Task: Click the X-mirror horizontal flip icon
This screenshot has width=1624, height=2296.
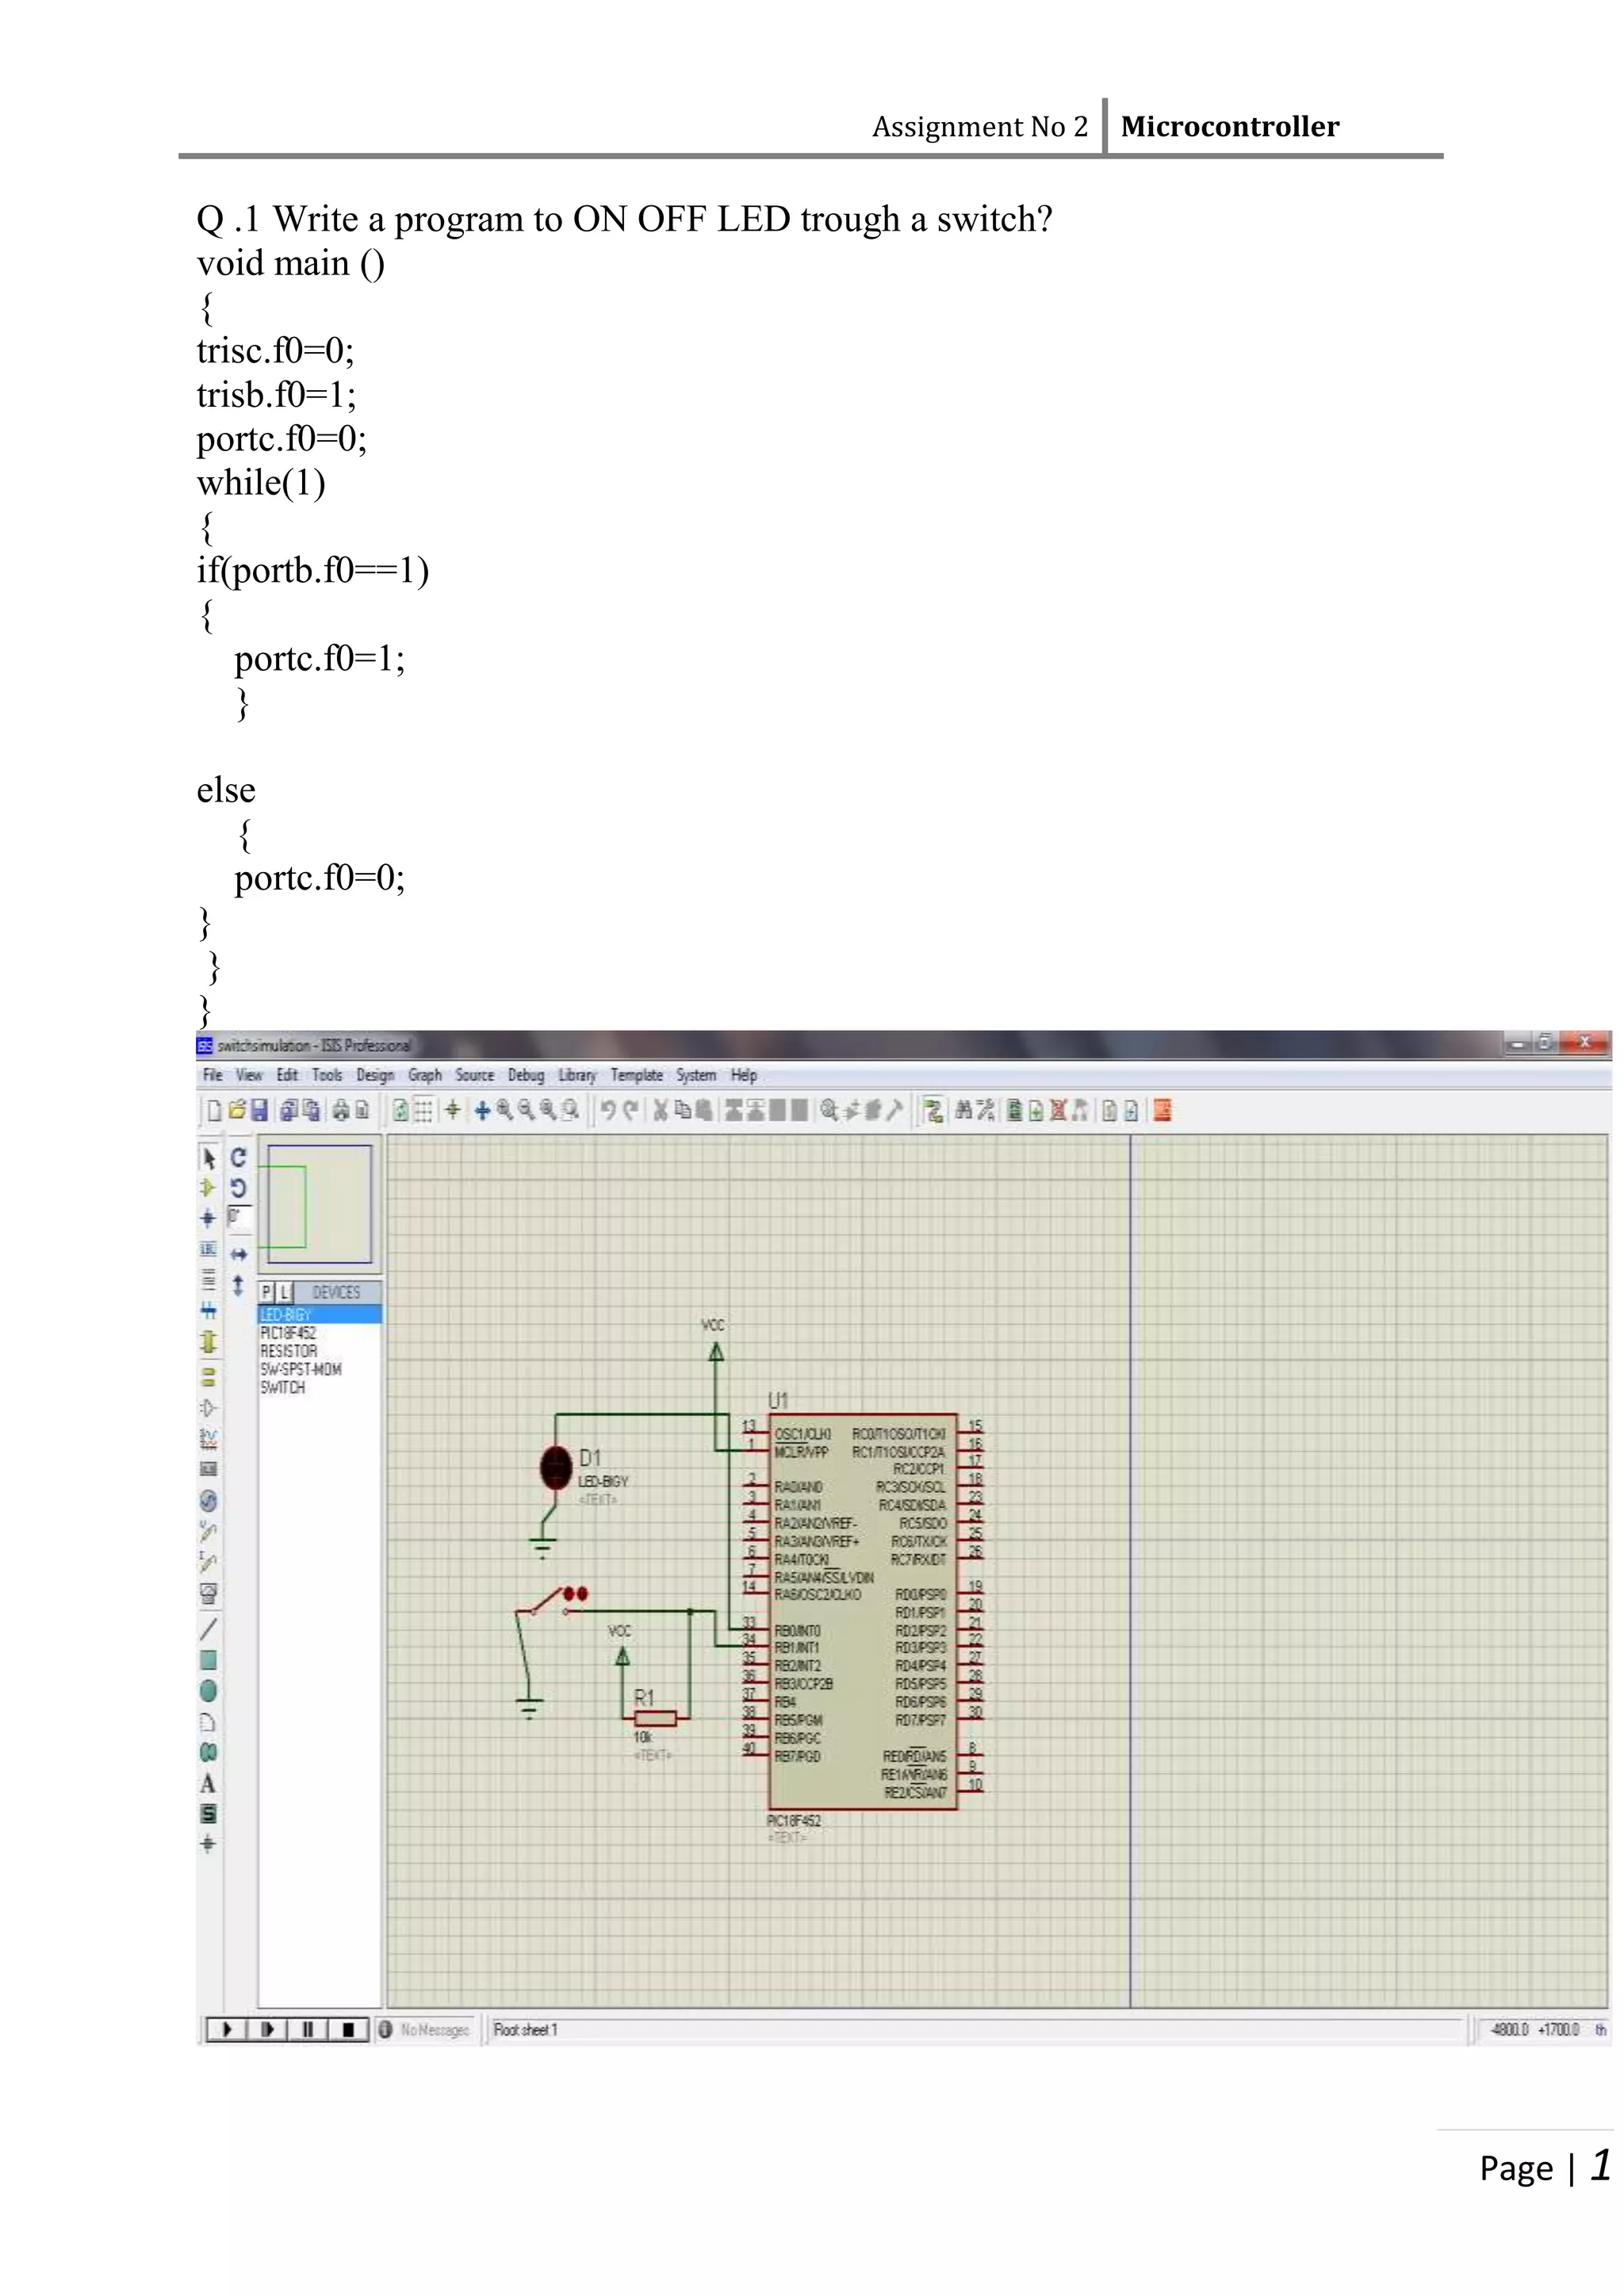Action: (238, 1254)
